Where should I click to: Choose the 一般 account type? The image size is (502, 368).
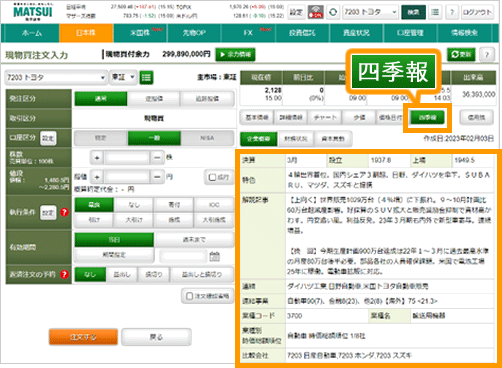[x=154, y=138]
